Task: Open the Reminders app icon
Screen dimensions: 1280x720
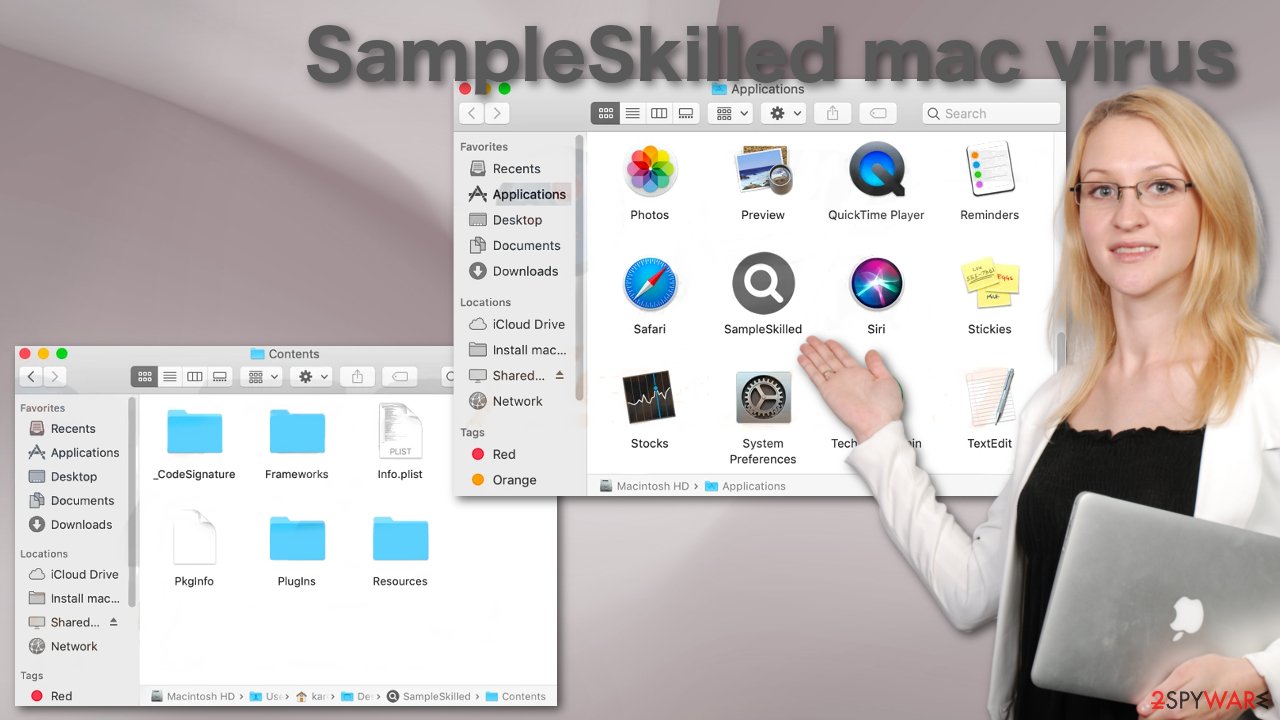Action: click(x=990, y=170)
